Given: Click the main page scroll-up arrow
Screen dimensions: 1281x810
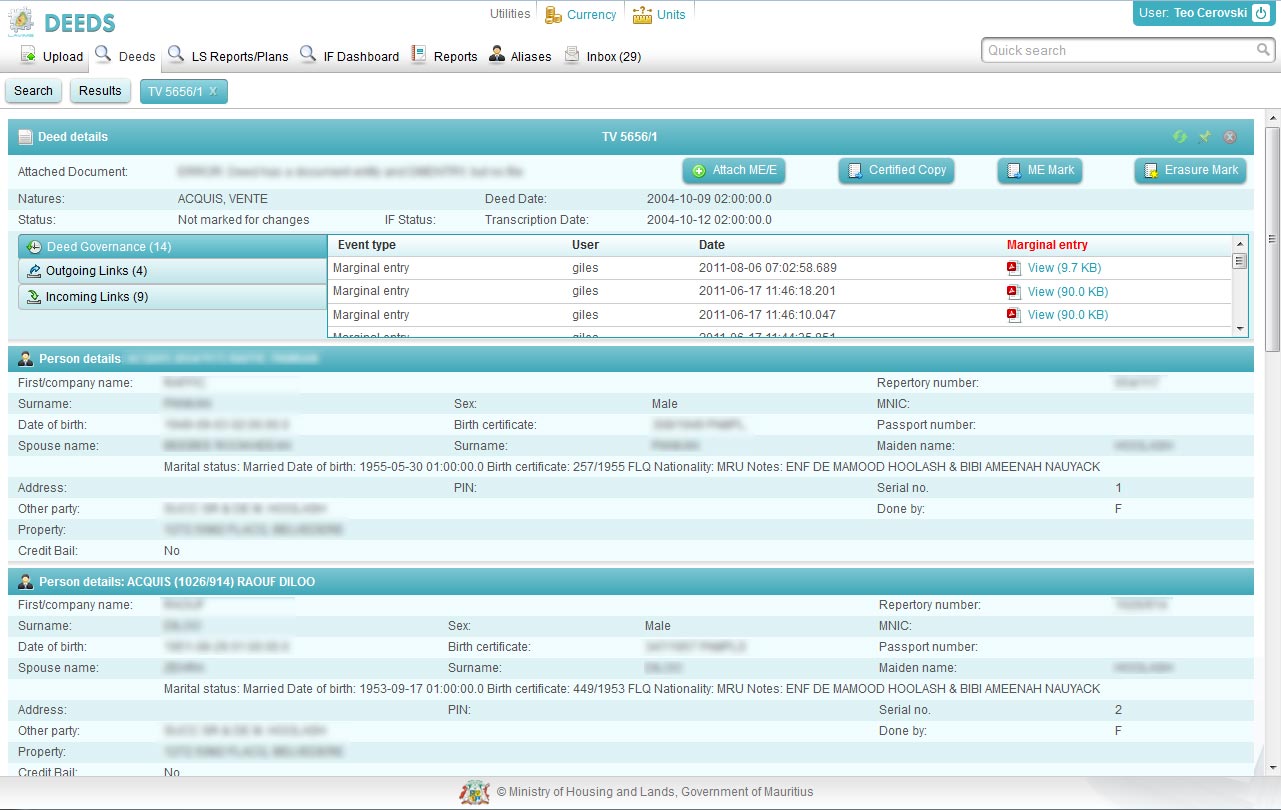Looking at the screenshot, I should (1273, 117).
